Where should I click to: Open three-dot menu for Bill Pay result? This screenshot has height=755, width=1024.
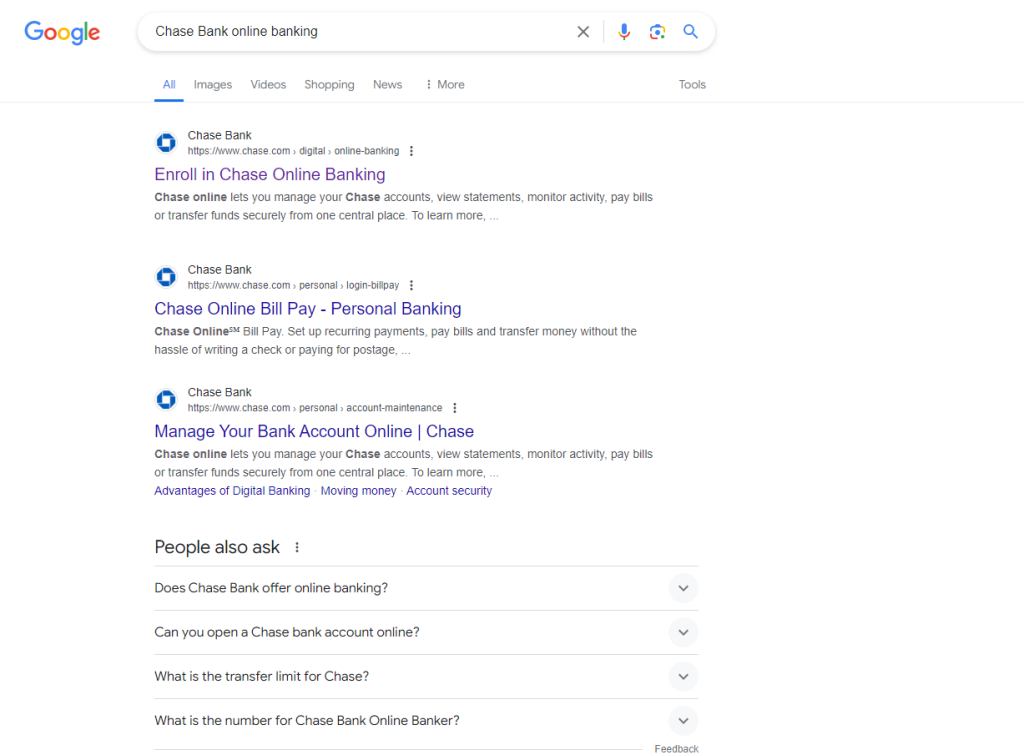[411, 285]
